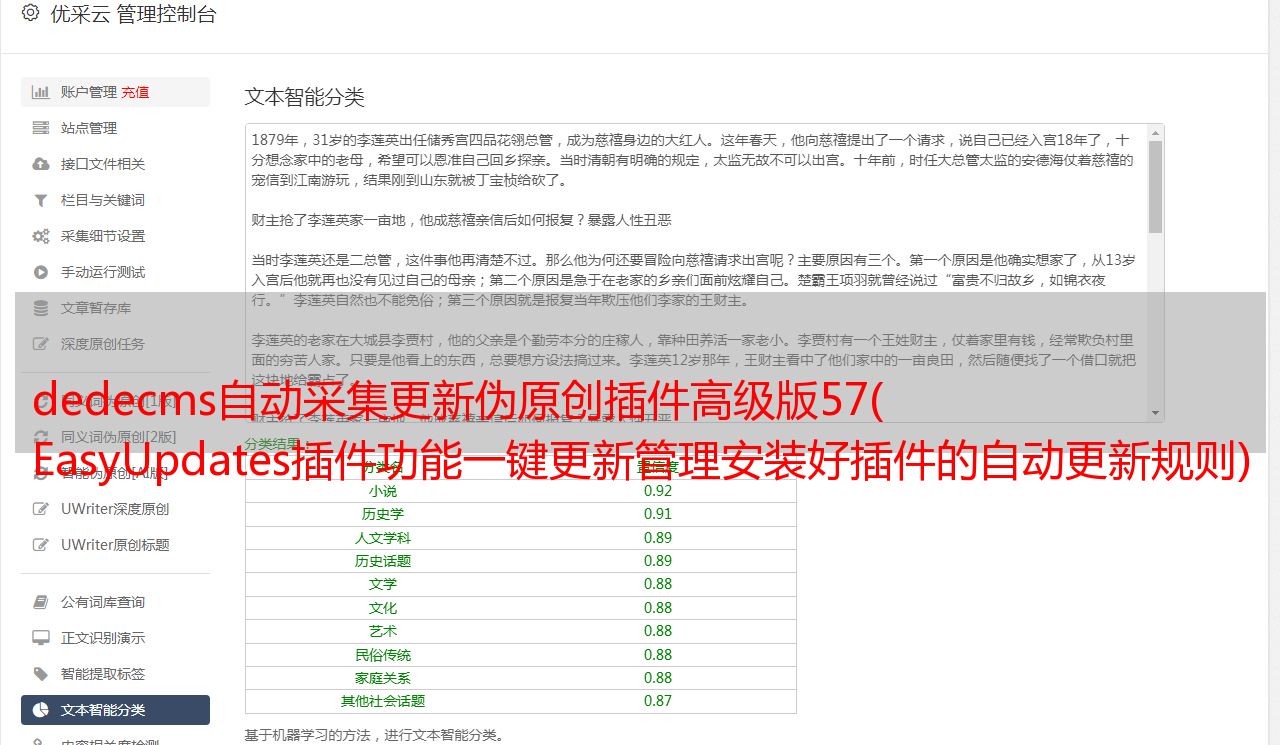1280x745 pixels.
Task: Click the 0.87 confidence value
Action: (658, 701)
